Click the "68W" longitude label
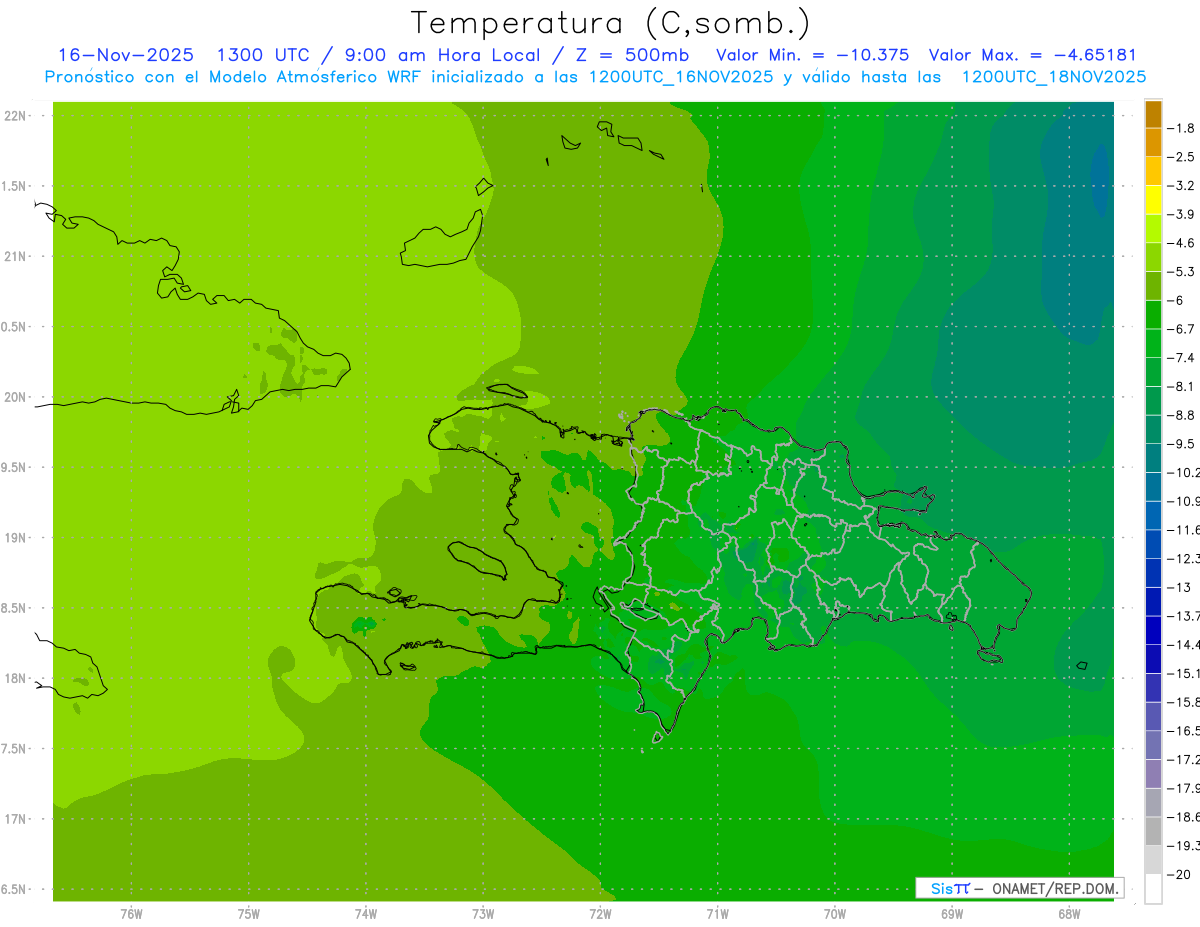 tap(1069, 914)
